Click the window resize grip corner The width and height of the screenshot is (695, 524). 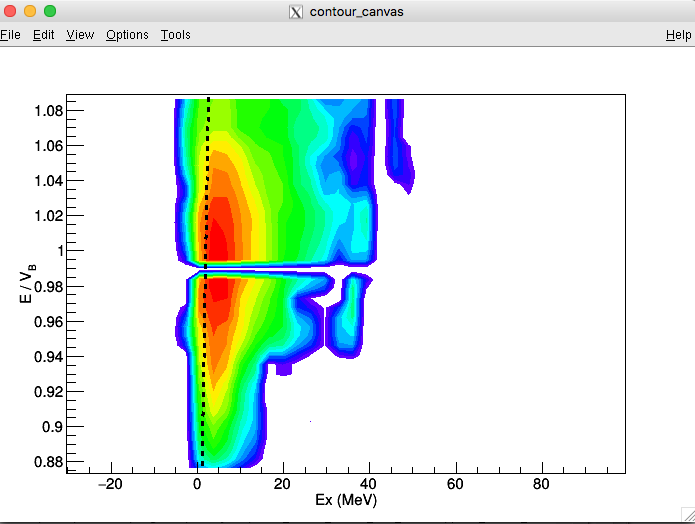[688, 514]
